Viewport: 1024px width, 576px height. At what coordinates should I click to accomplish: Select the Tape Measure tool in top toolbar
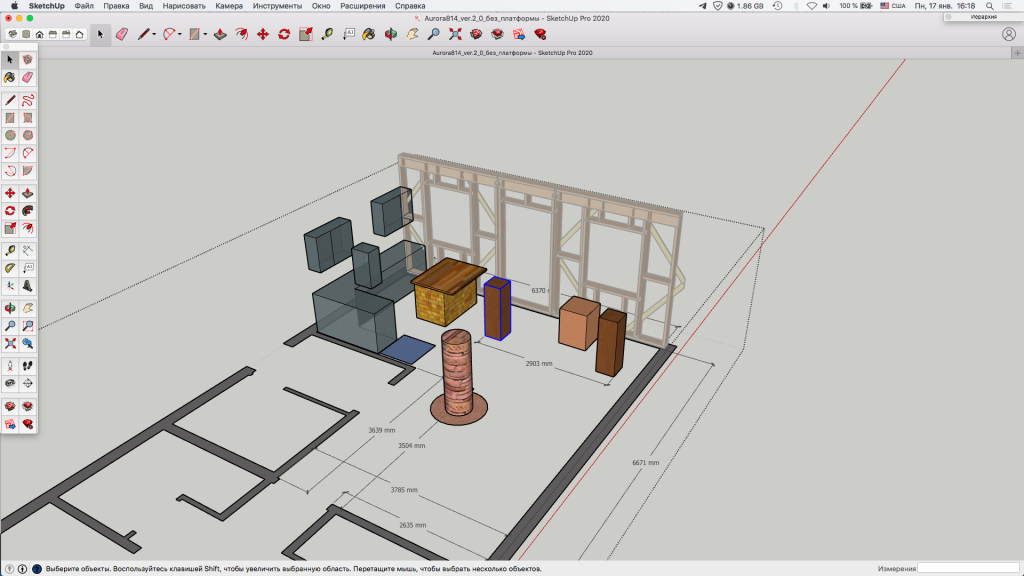(326, 34)
